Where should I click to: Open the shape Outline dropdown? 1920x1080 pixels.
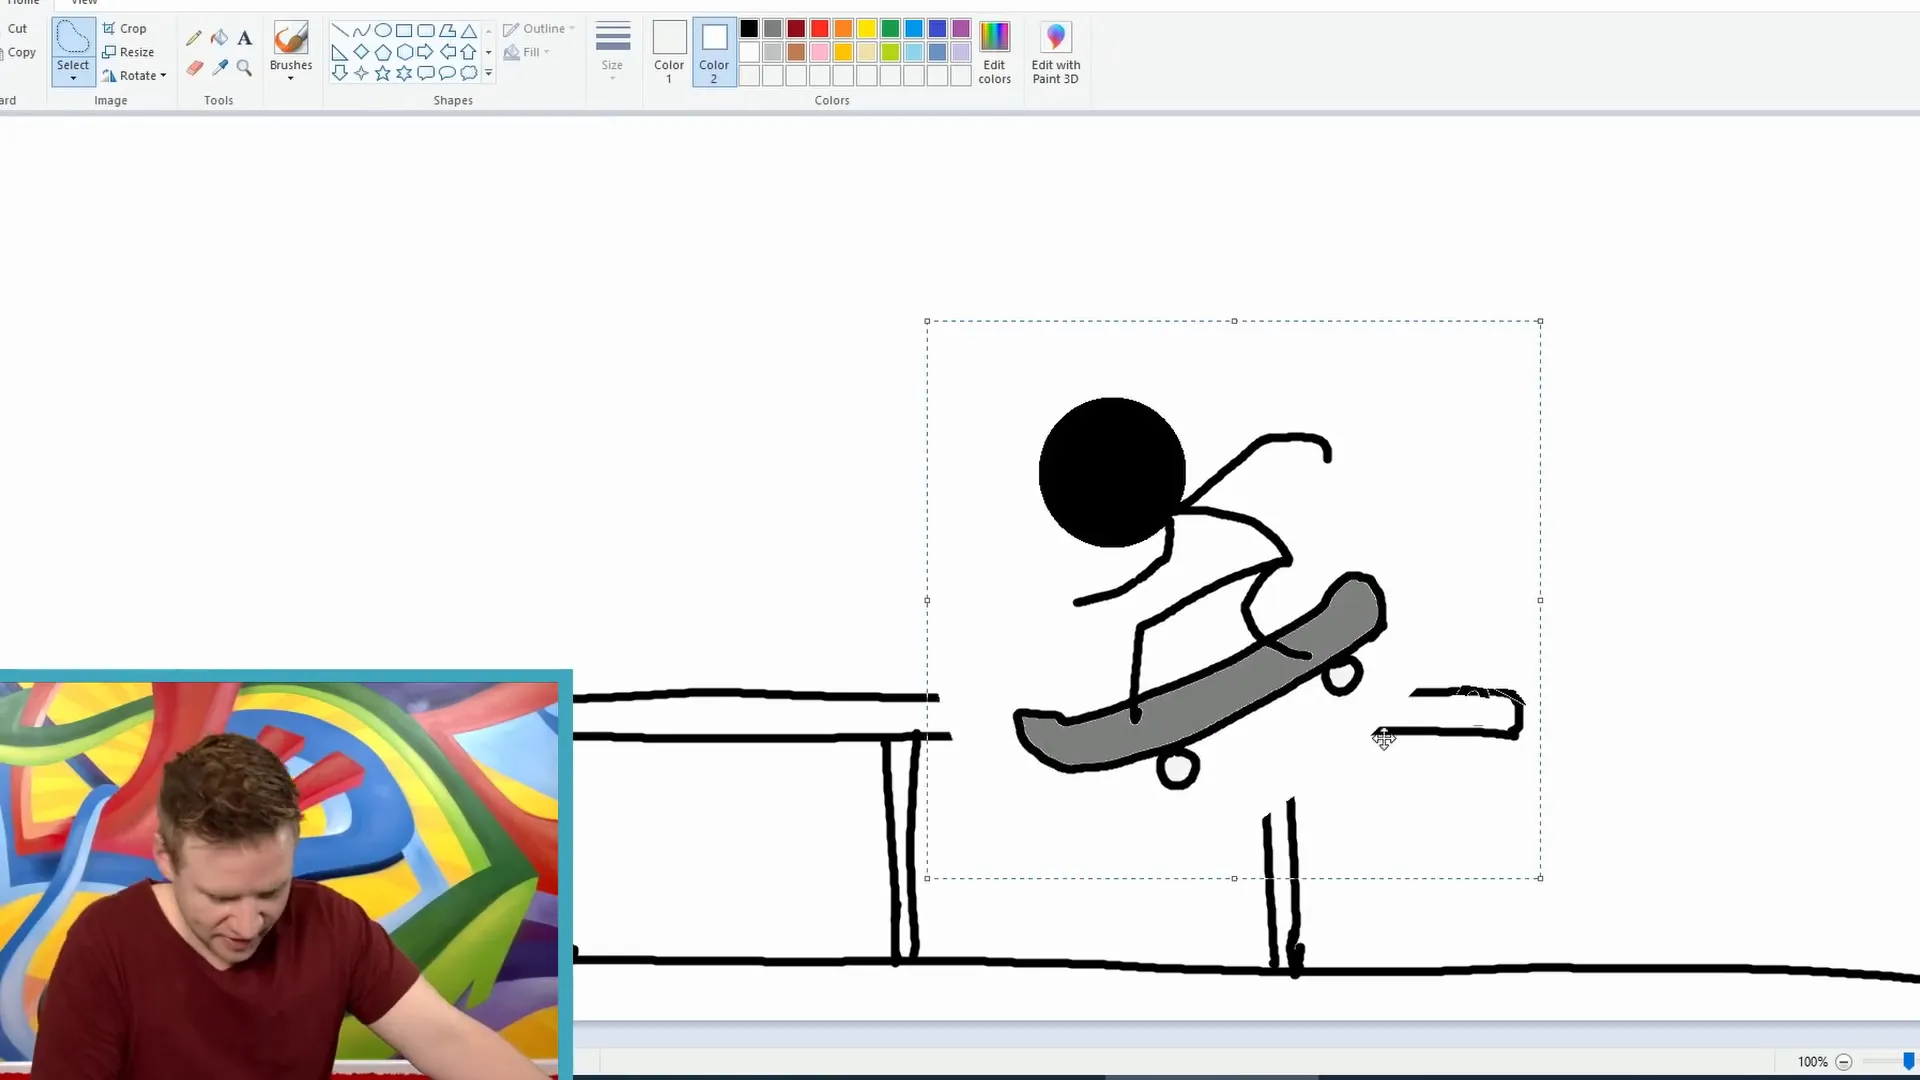pyautogui.click(x=539, y=29)
